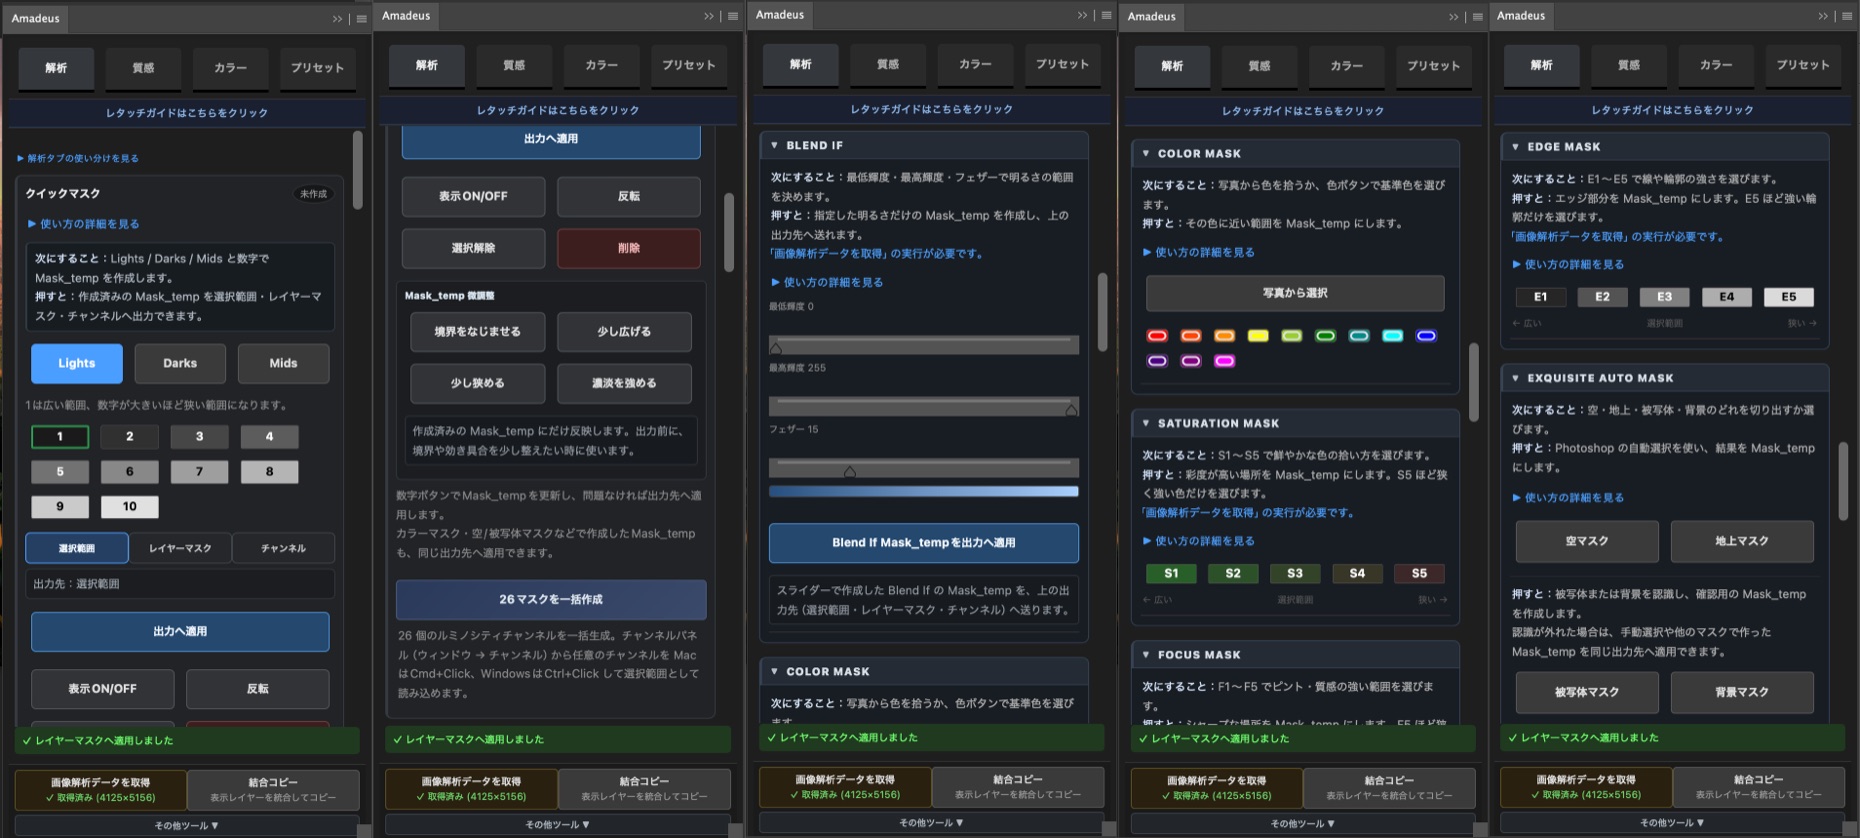Pick the cyan color swatch in COLOR MASK
The width and height of the screenshot is (1860, 838).
point(1392,336)
